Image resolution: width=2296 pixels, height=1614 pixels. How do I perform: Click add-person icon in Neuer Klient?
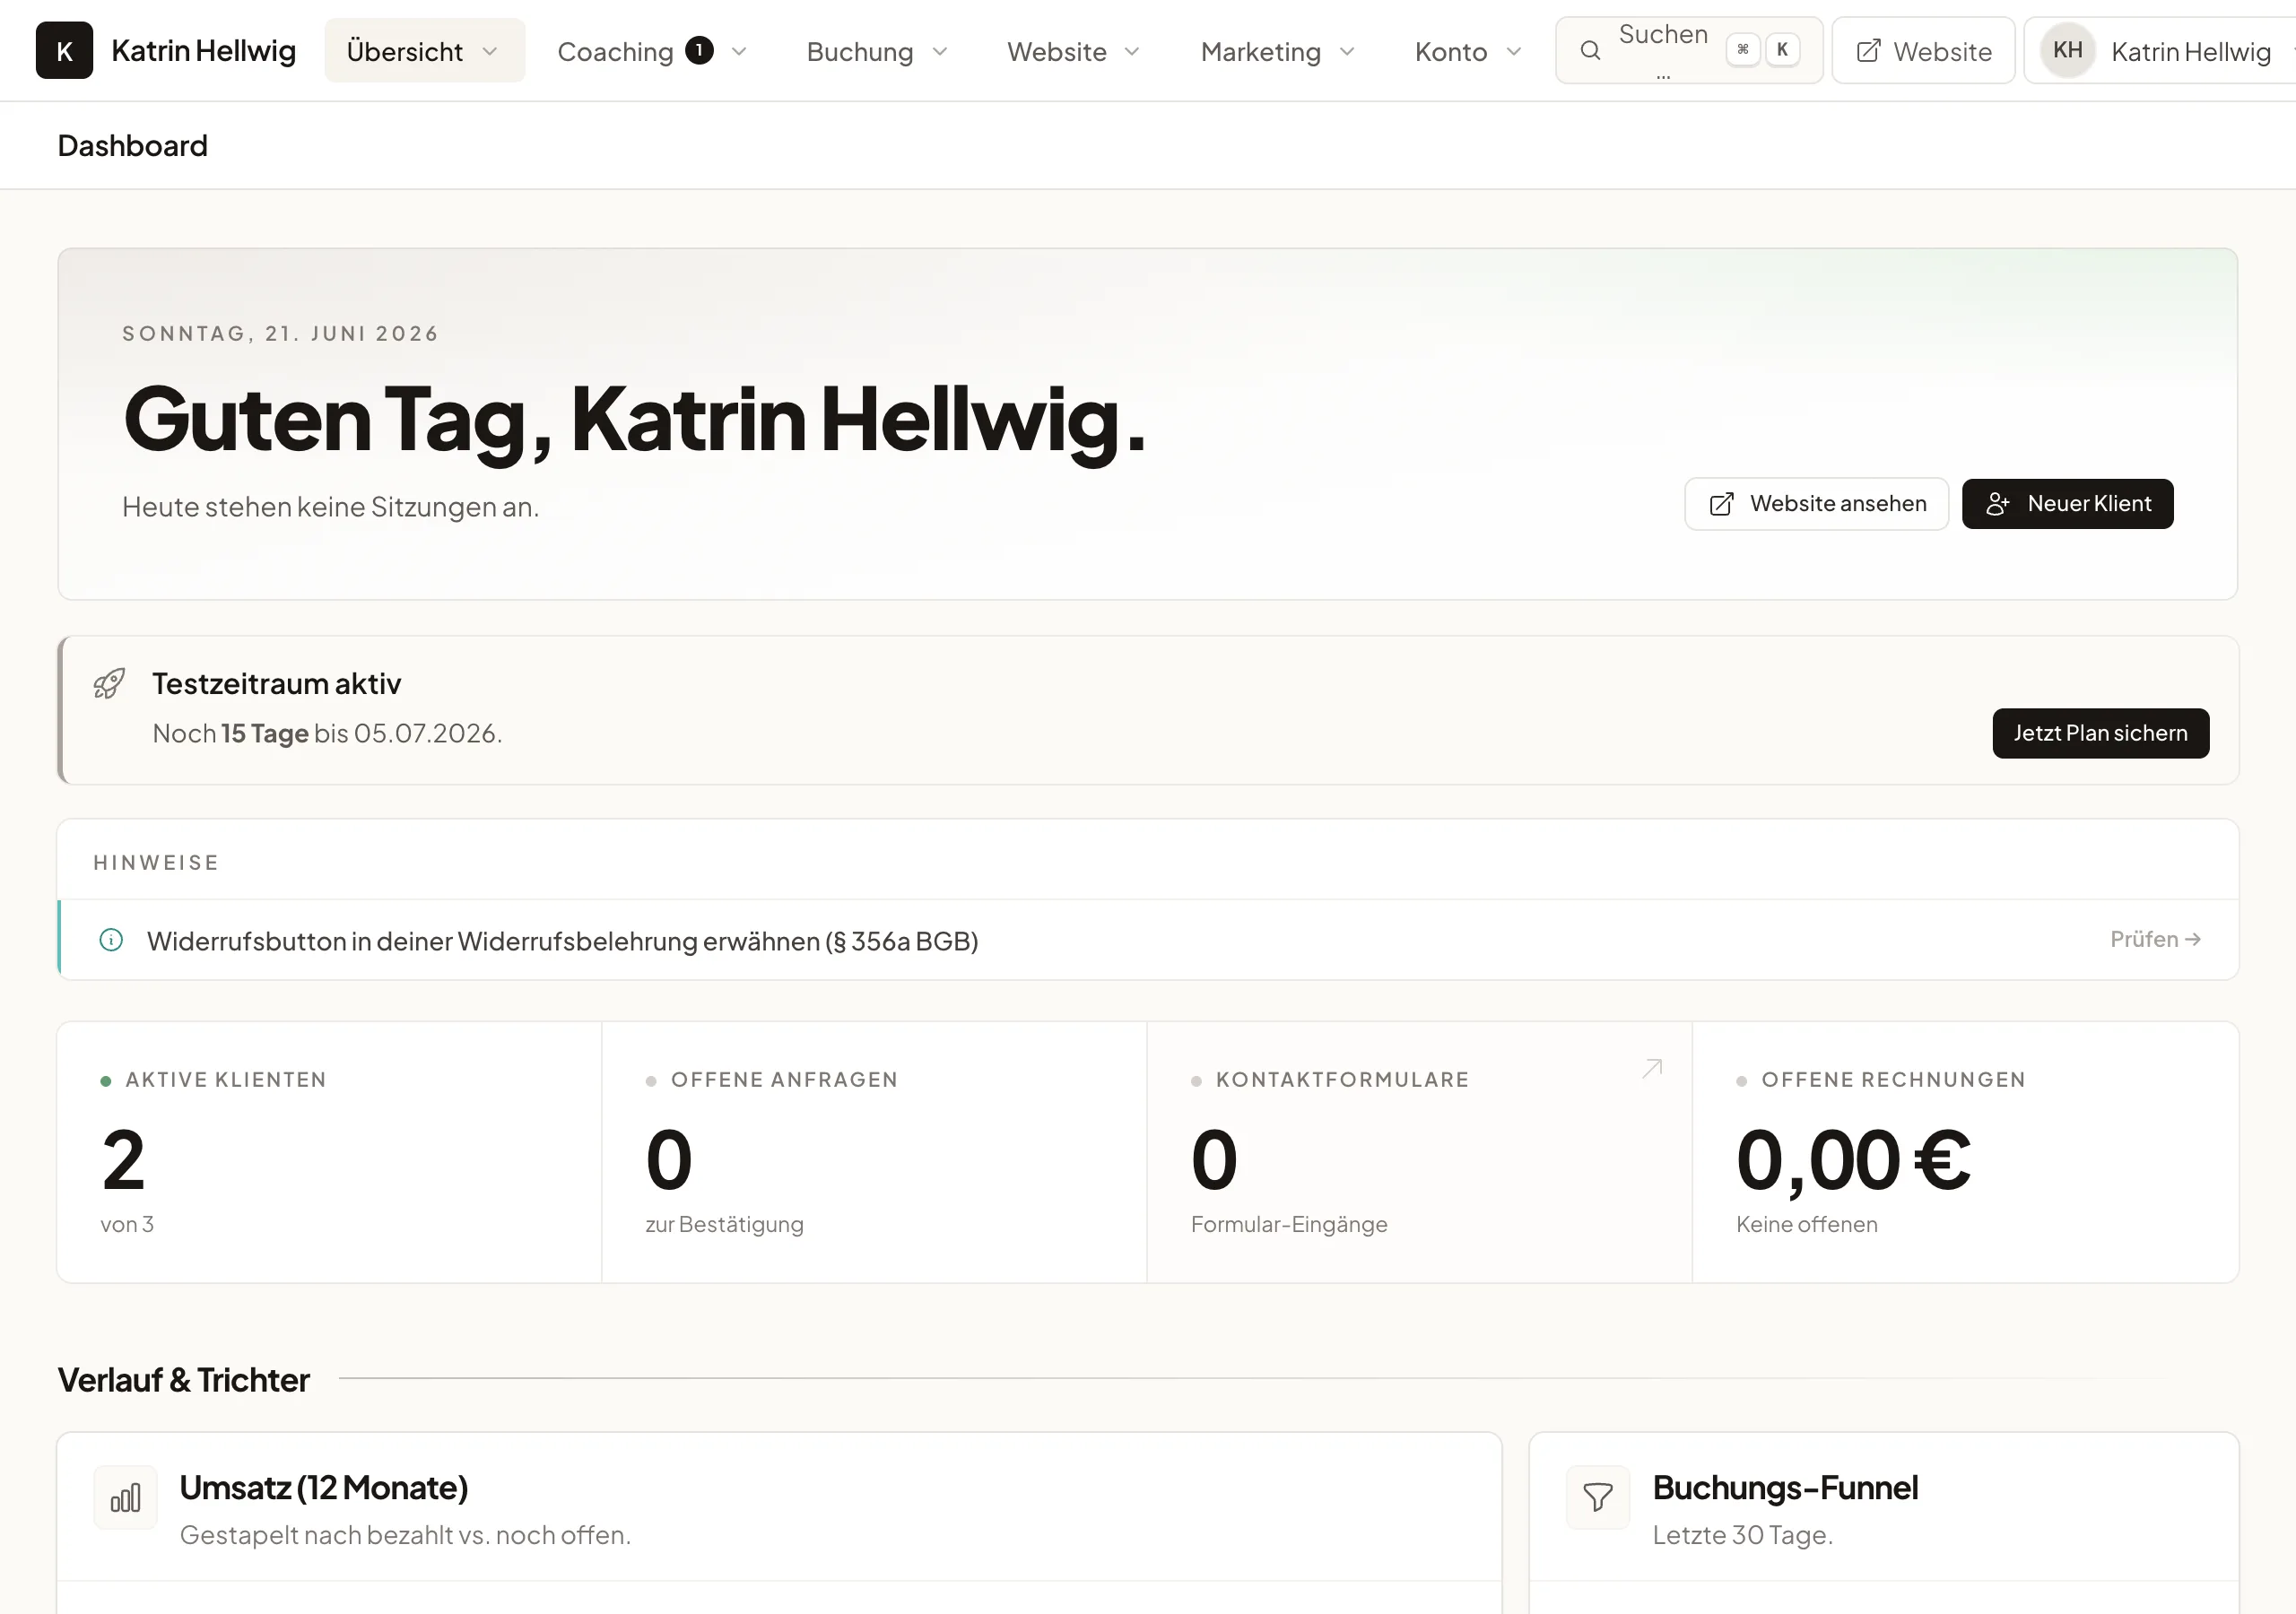coord(1997,504)
